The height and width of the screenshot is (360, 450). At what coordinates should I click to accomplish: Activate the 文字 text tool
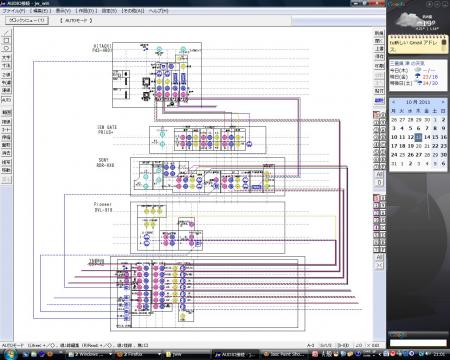tap(6, 58)
